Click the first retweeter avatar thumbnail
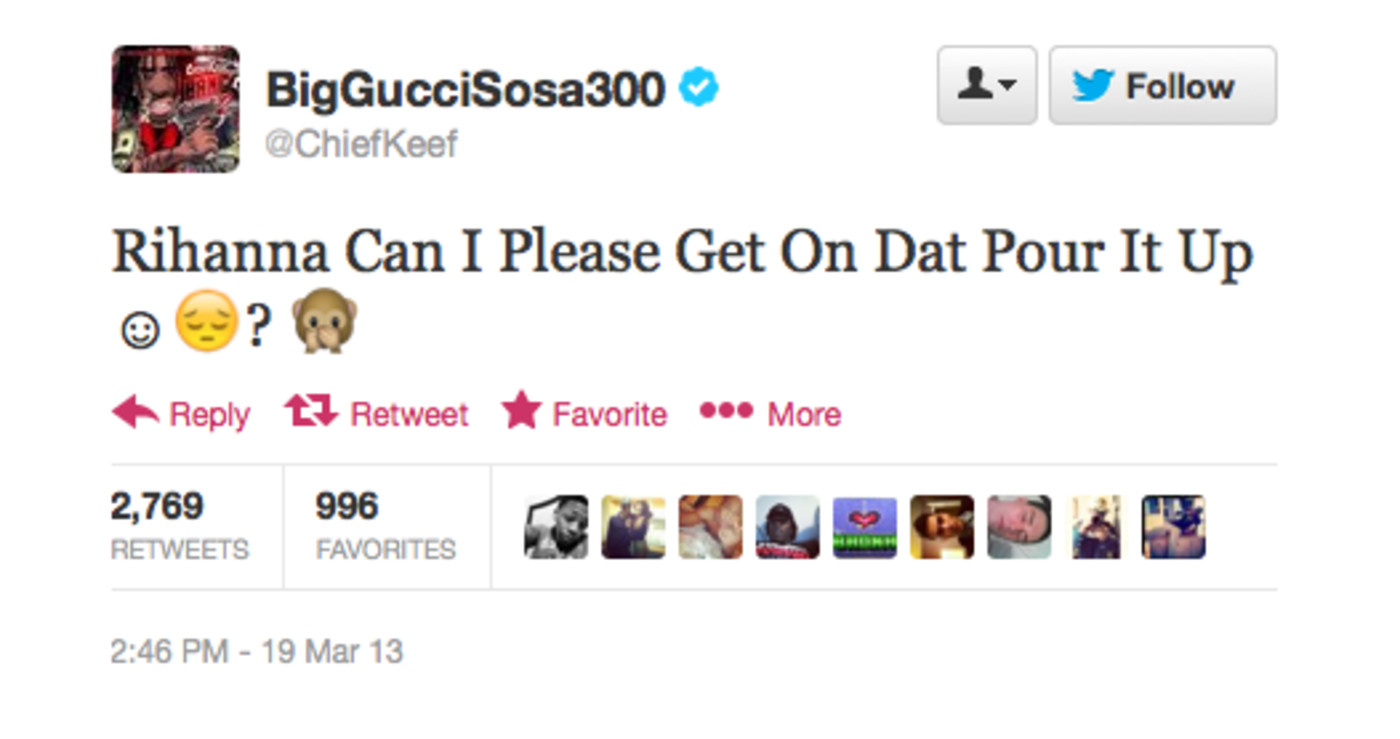Viewport: 1400px width, 739px height. 556,527
